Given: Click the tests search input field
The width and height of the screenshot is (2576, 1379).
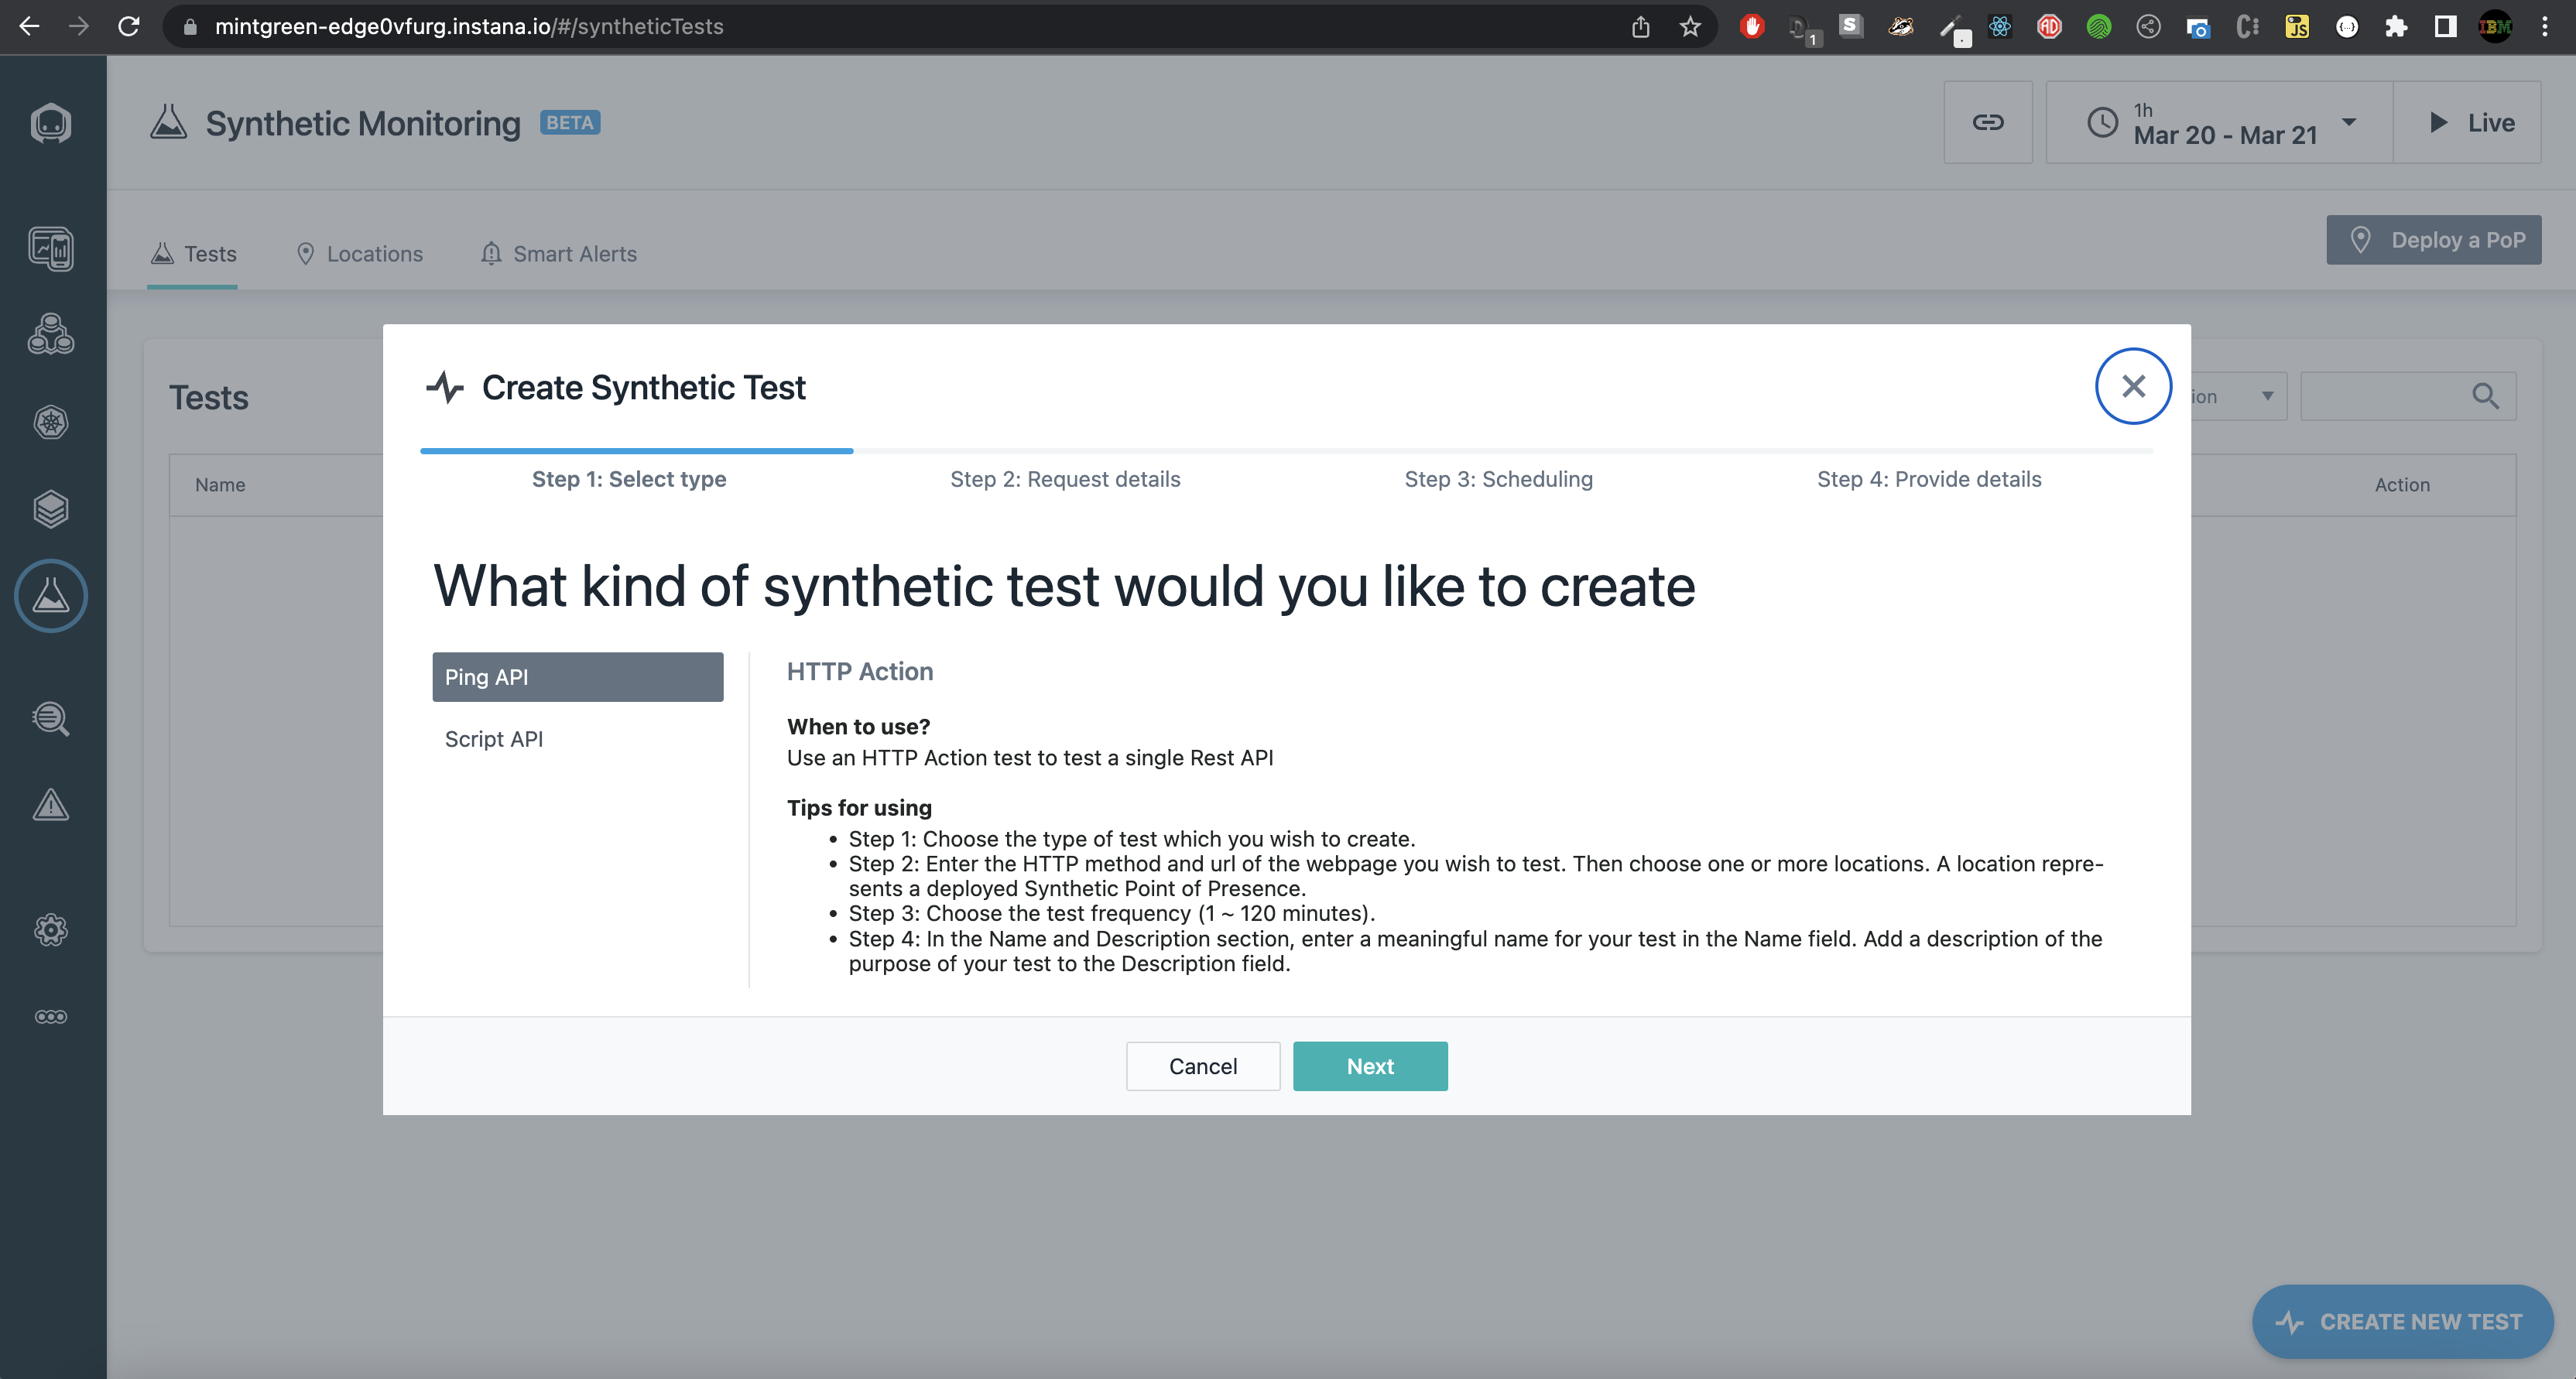Looking at the screenshot, I should (x=2385, y=396).
